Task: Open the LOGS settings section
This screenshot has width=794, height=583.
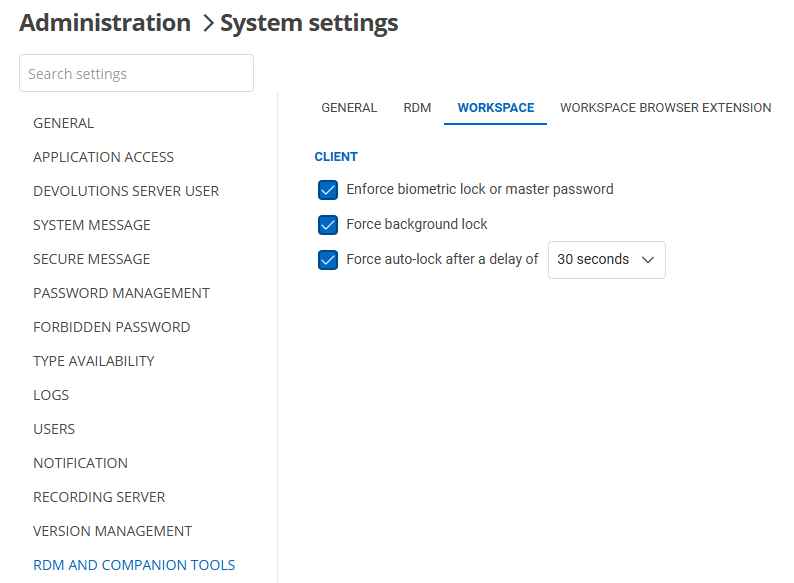Action: click(x=51, y=395)
